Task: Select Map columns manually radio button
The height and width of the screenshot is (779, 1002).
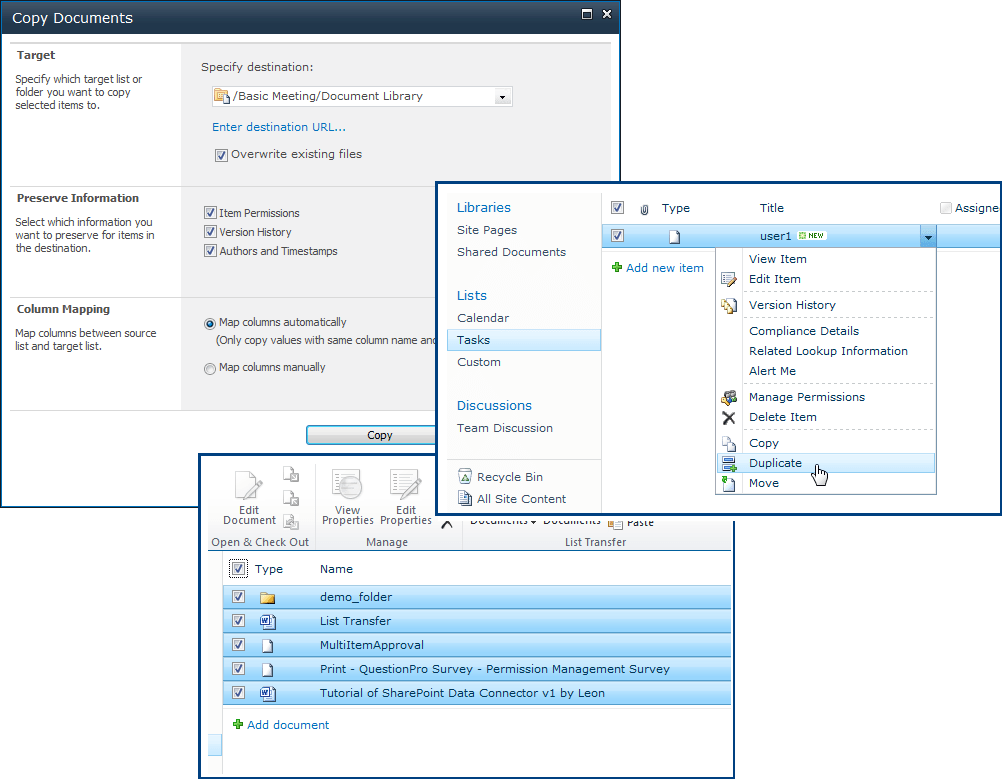Action: tap(210, 369)
